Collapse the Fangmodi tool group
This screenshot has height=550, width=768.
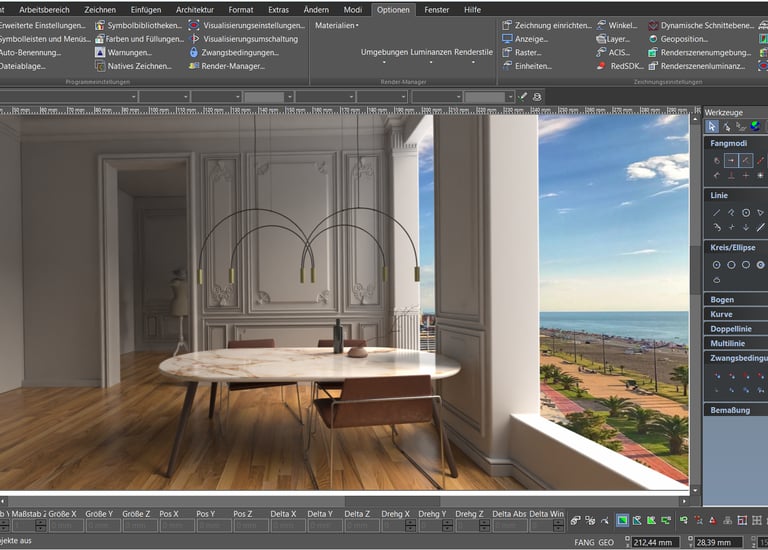[x=736, y=143]
